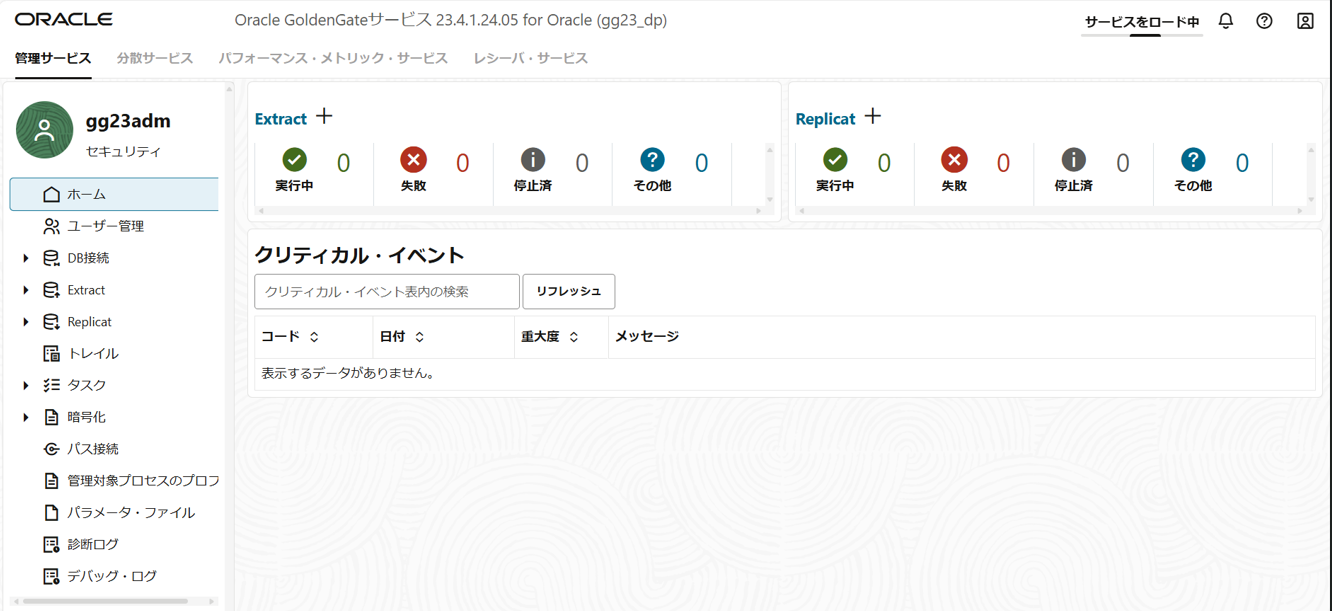Click Extract other blue question icon
Viewport: 1332px width, 611px height.
(x=652, y=160)
